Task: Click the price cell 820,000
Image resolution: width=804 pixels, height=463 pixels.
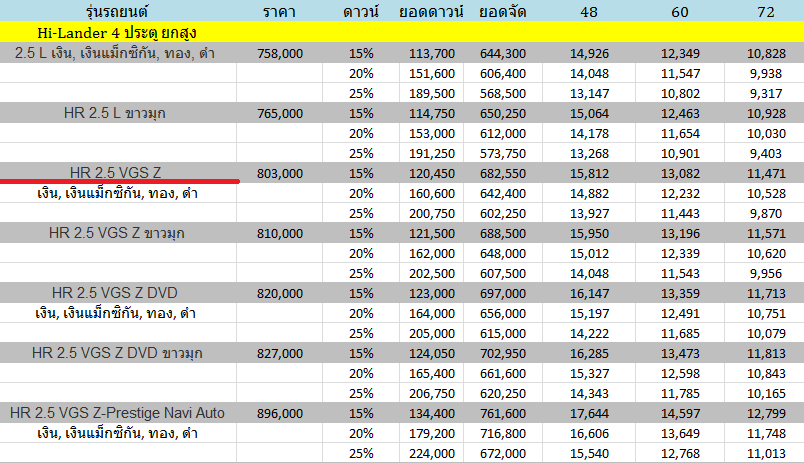Action: pyautogui.click(x=280, y=294)
